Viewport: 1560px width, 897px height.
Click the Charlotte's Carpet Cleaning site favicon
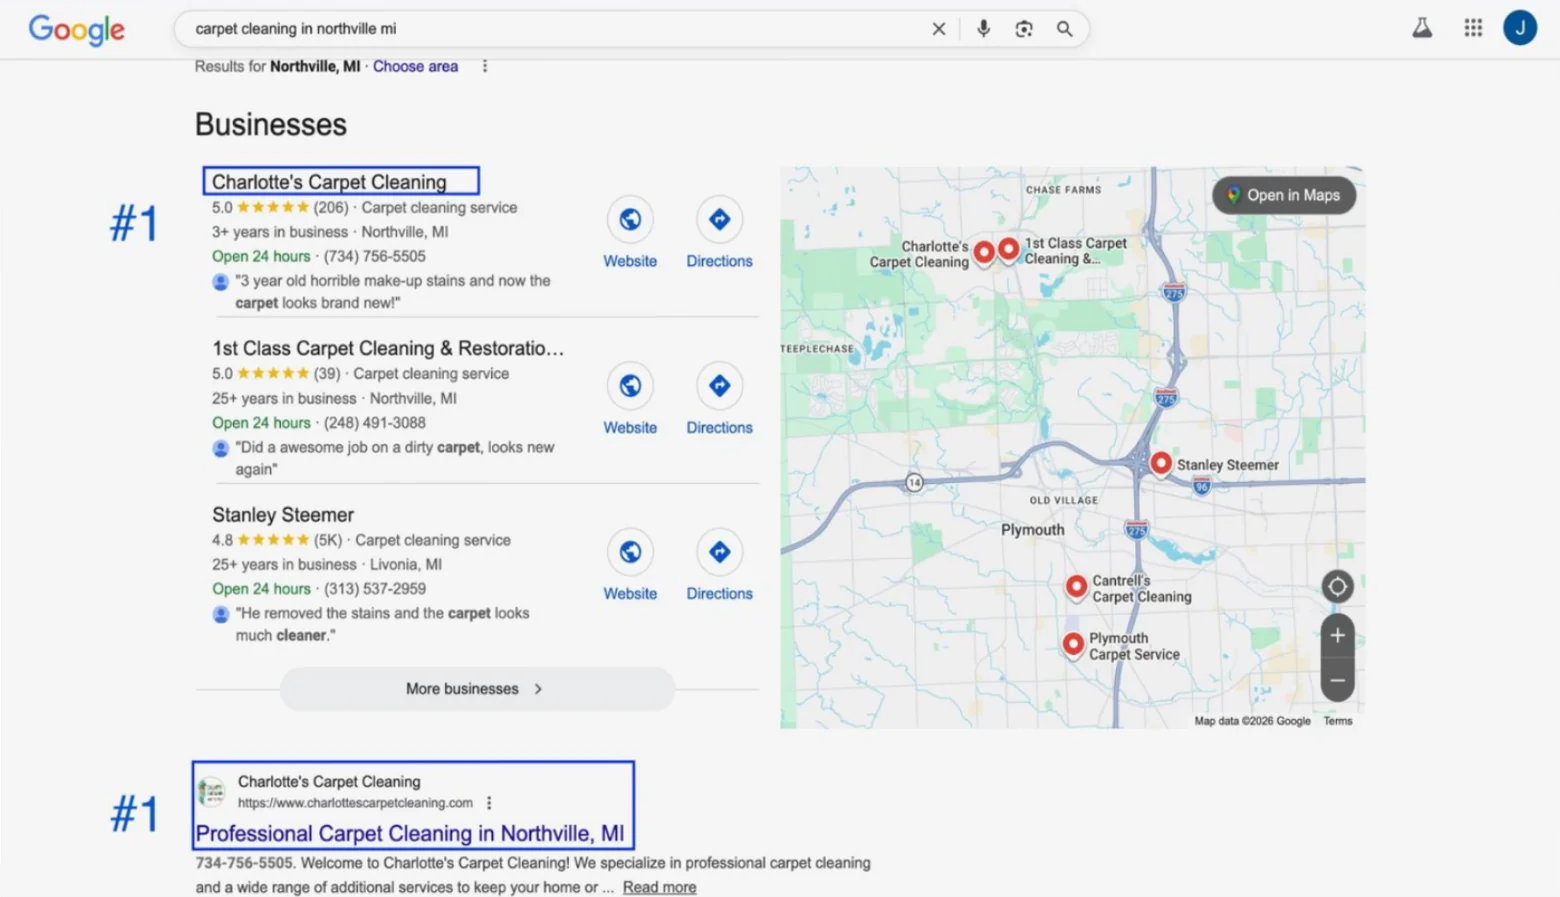click(211, 792)
